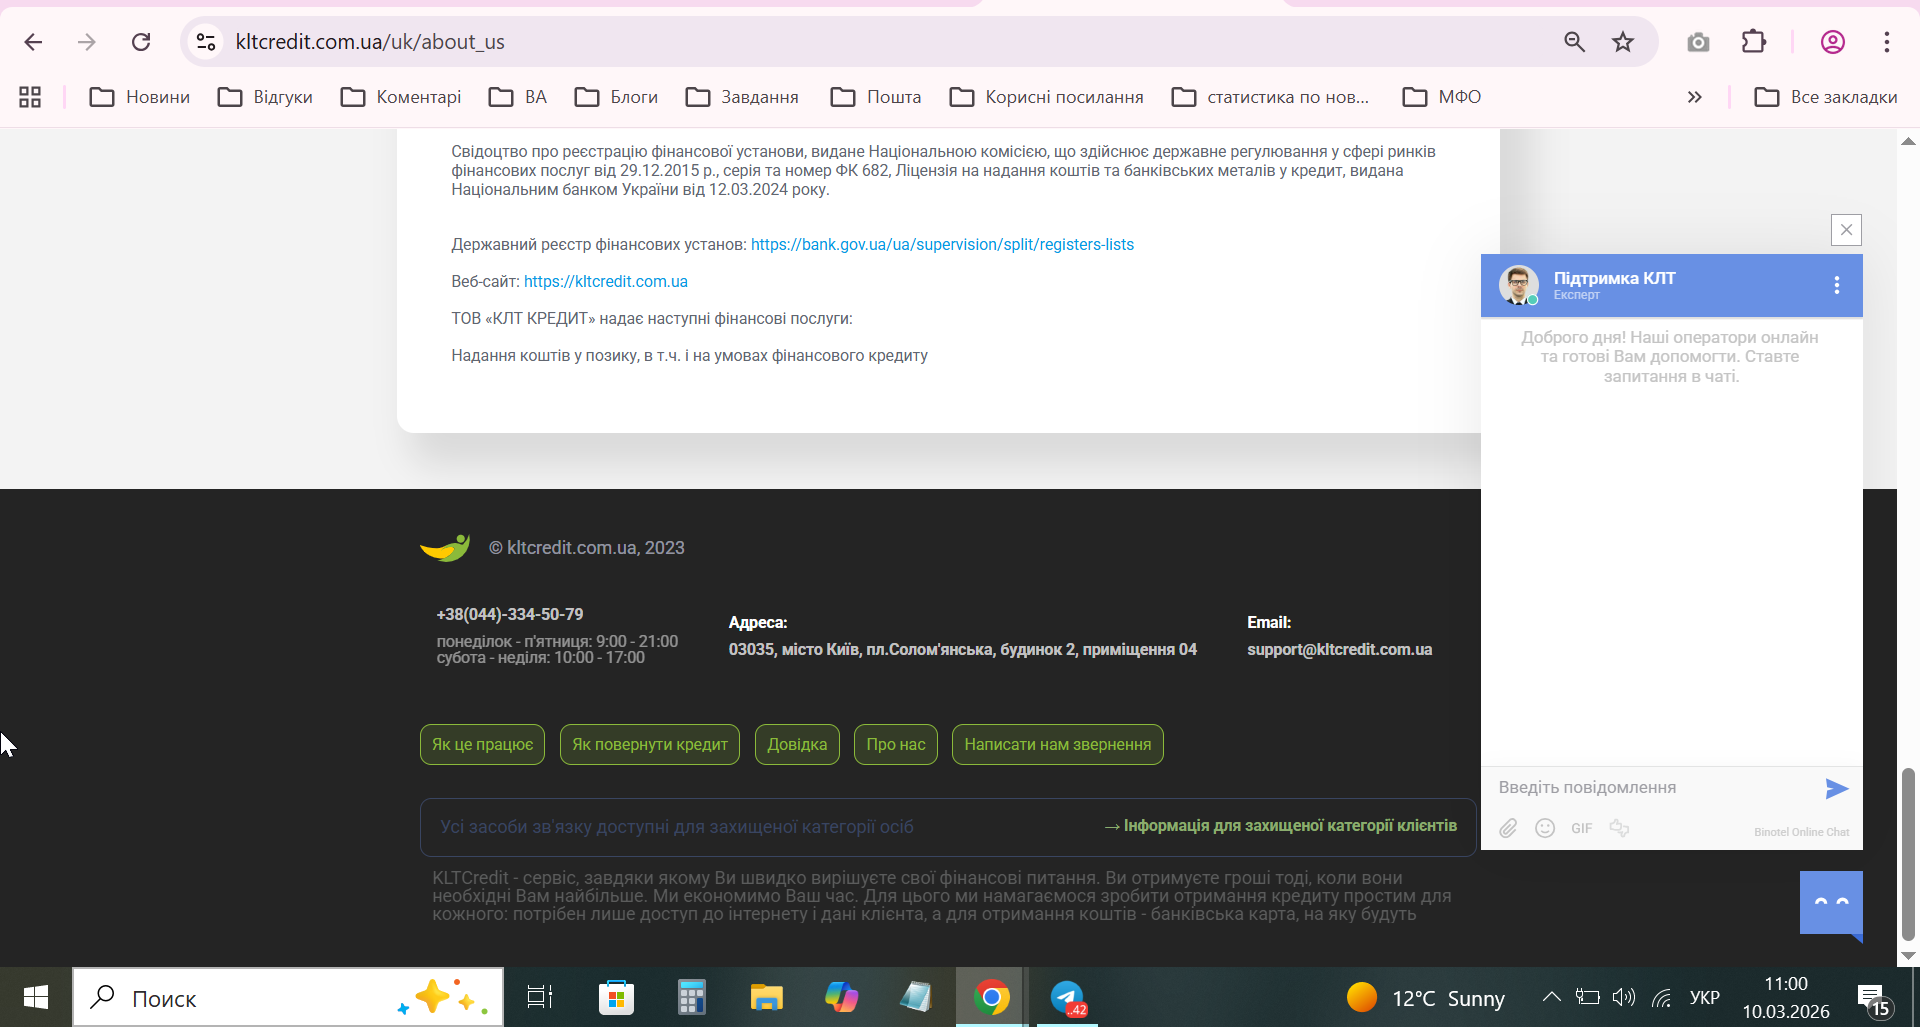Open the Коментарі bookmark folder

(400, 97)
